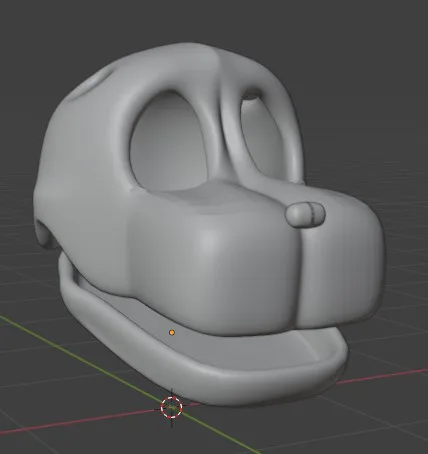
Task: Select the orange object origin dot
Action: pos(172,332)
